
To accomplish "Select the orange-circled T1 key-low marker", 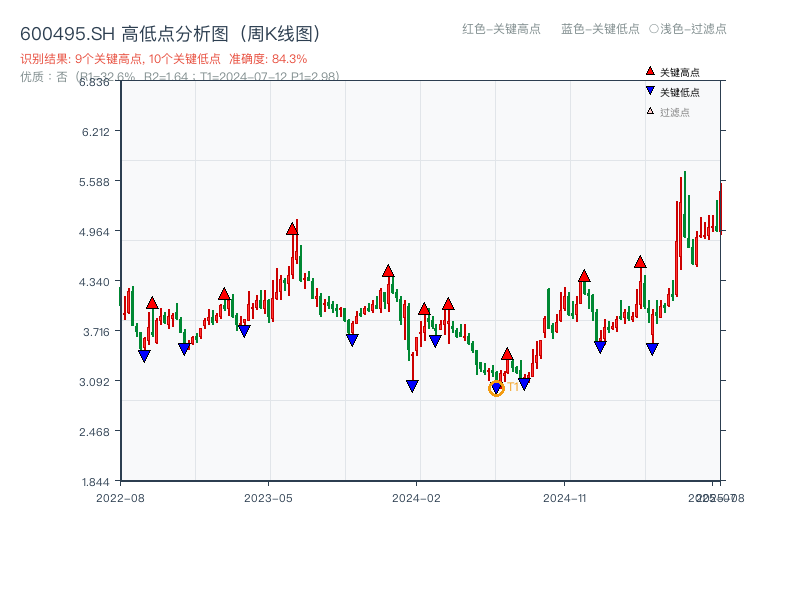I will pos(496,389).
